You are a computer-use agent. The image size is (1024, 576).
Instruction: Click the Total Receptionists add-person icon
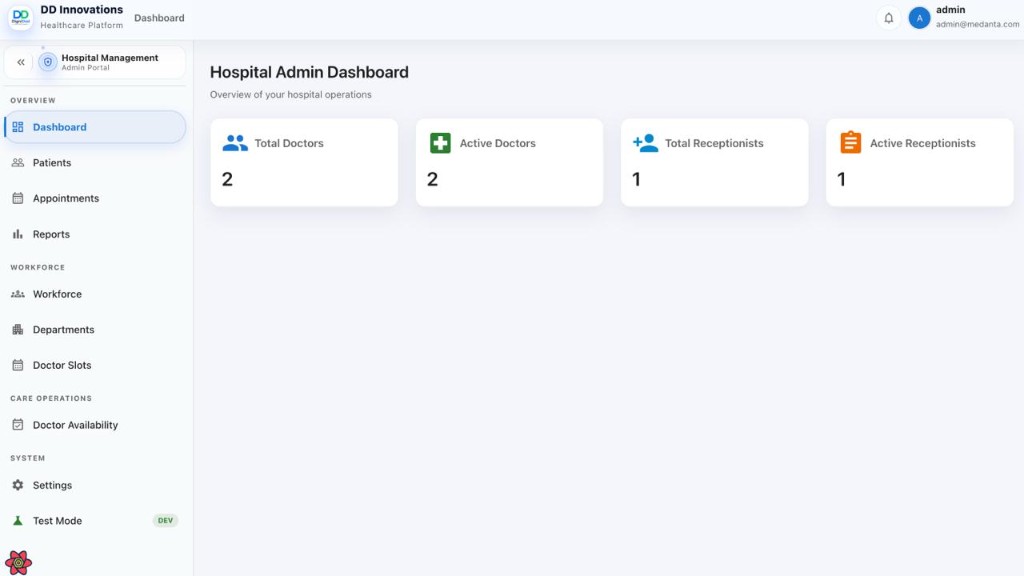click(645, 143)
